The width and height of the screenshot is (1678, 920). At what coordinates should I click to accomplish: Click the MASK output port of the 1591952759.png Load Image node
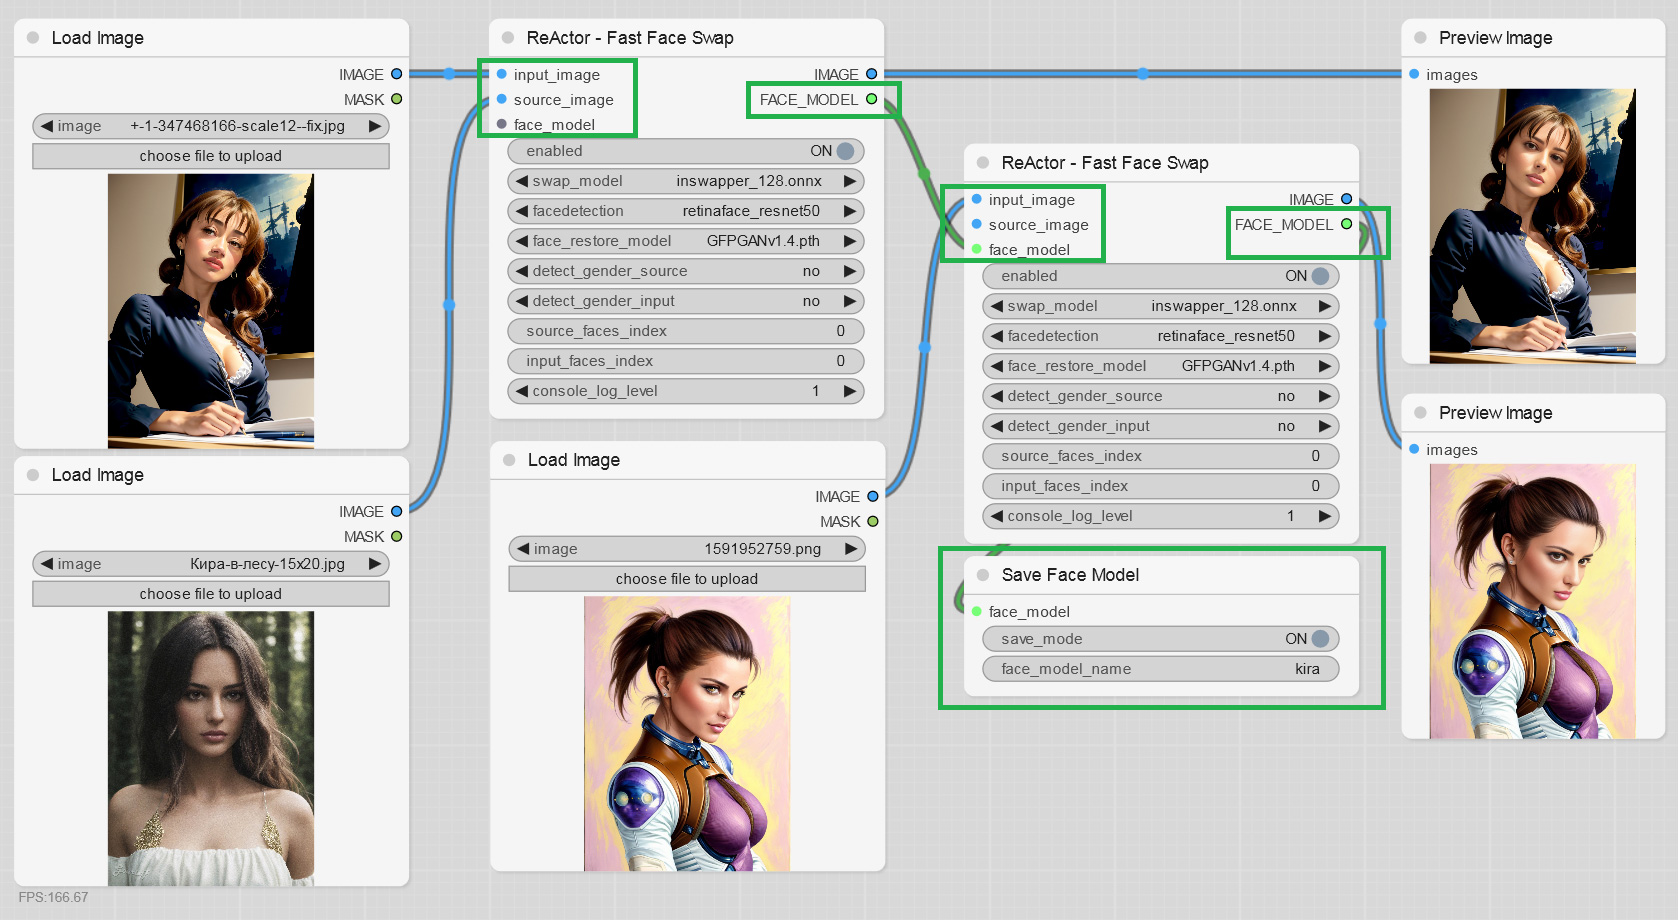pos(873,522)
